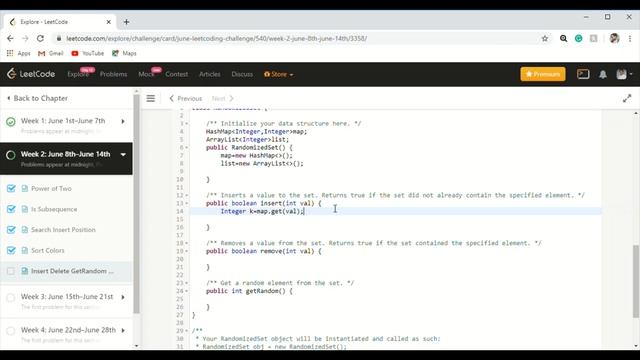640x360 pixels.
Task: Collapse Week 2: June 8th–June 14th arrow
Action: pyautogui.click(x=123, y=155)
